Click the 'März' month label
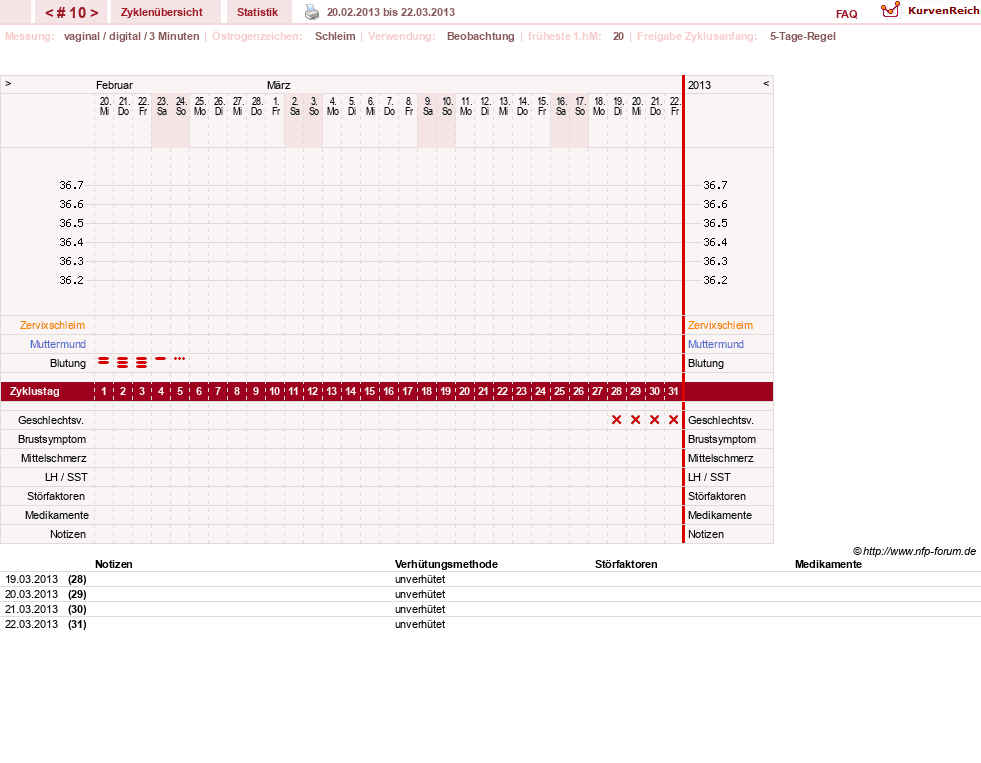This screenshot has height=763, width=981. (x=278, y=85)
